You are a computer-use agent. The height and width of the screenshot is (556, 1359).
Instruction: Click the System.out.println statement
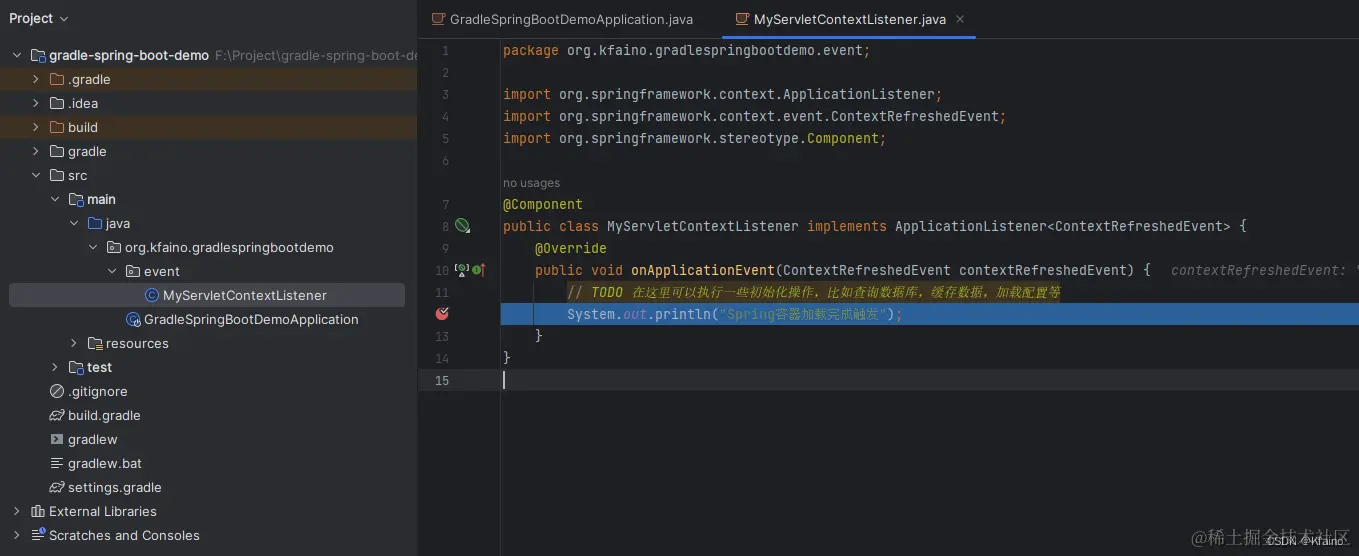[x=735, y=314]
